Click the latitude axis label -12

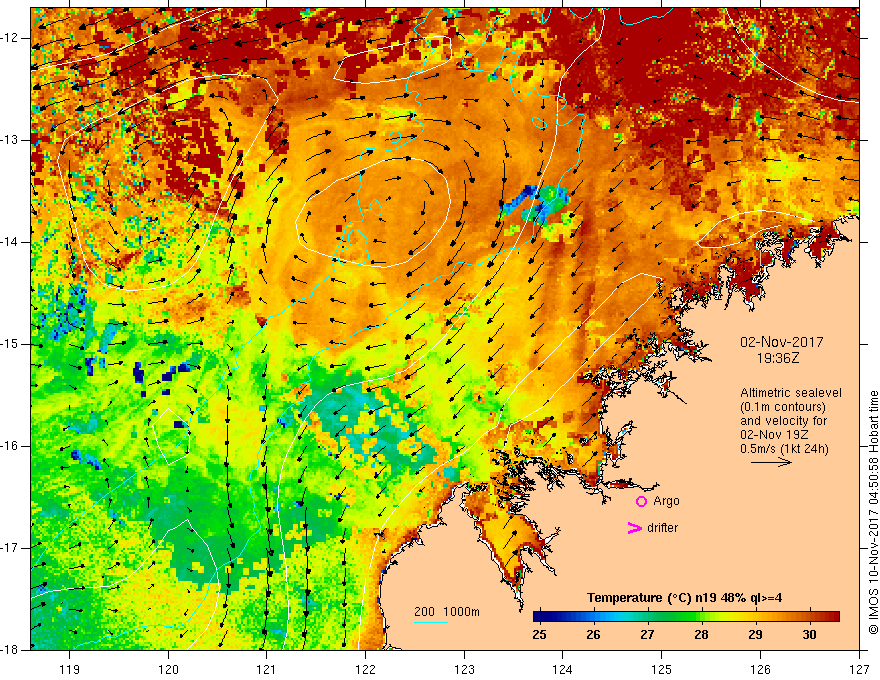click(10, 38)
